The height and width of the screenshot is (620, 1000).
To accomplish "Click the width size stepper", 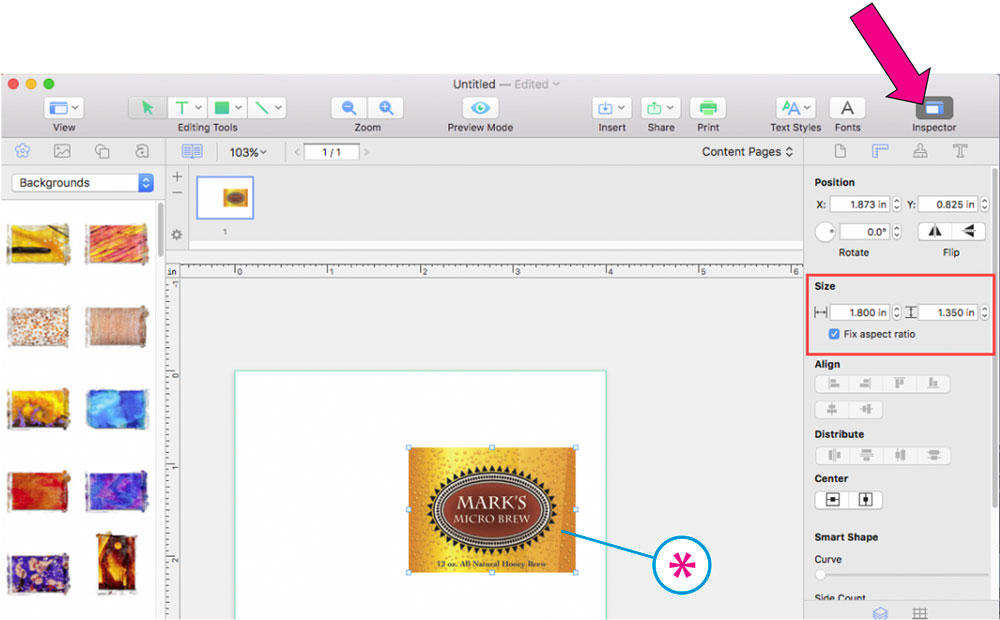I will point(897,312).
